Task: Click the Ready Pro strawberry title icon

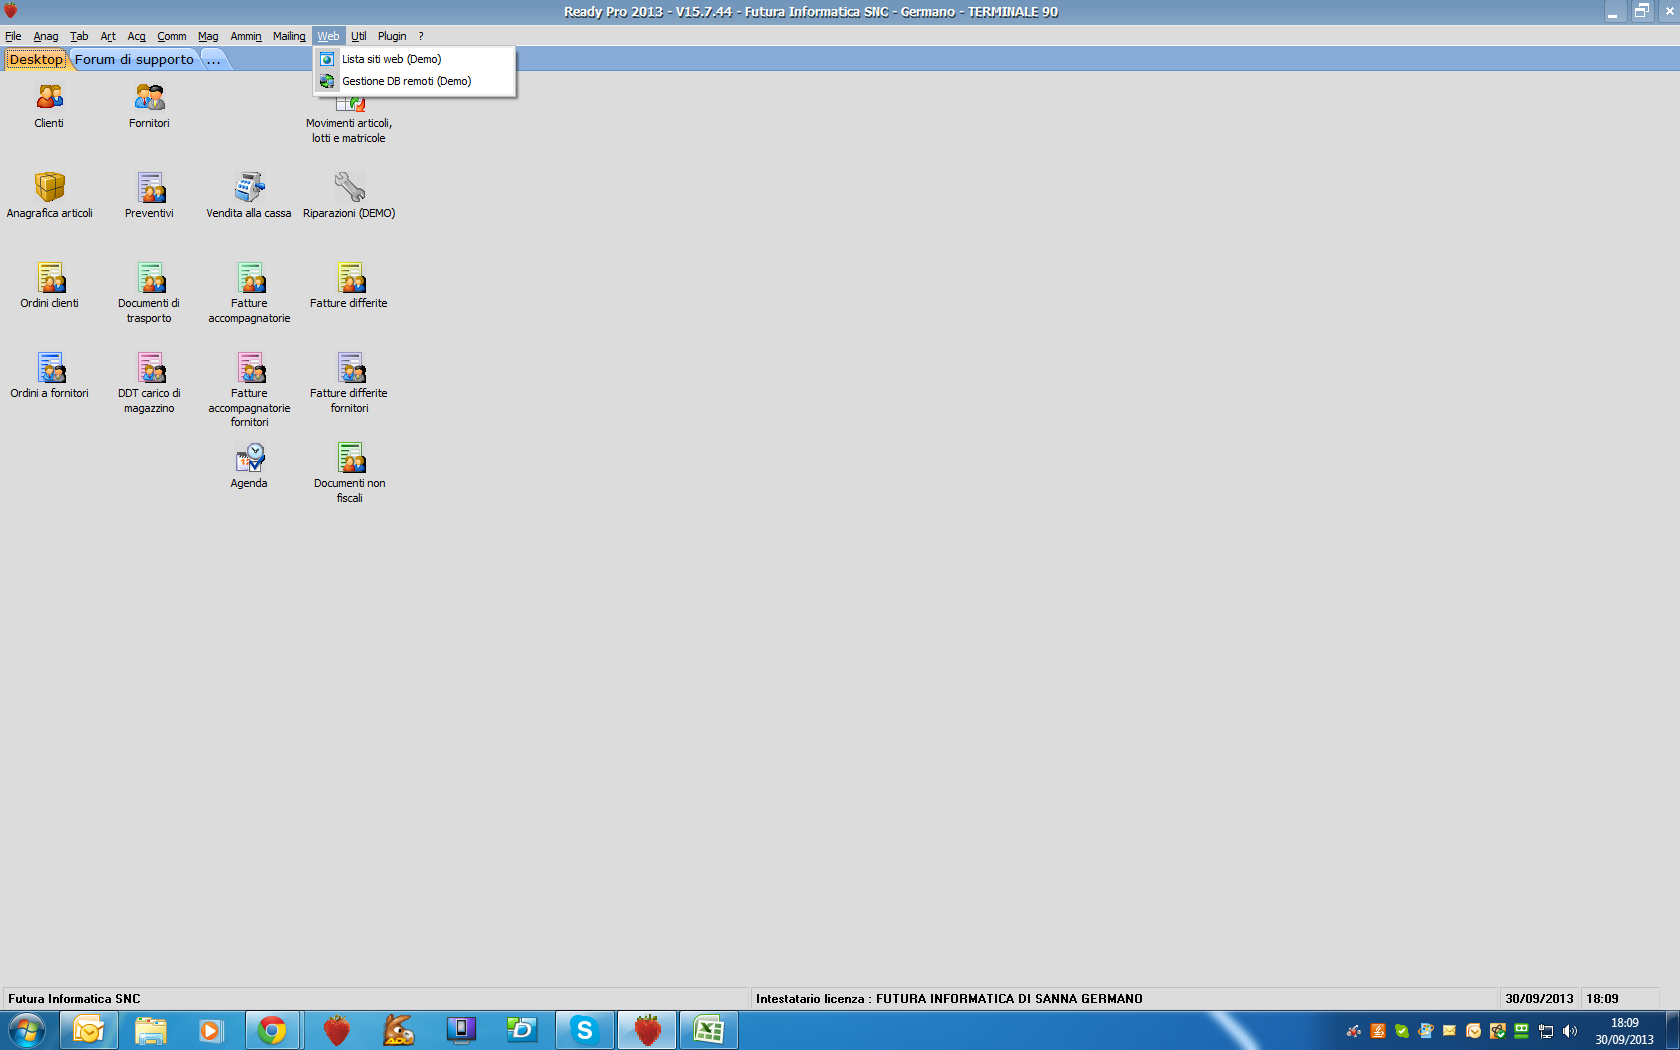Action: point(10,11)
